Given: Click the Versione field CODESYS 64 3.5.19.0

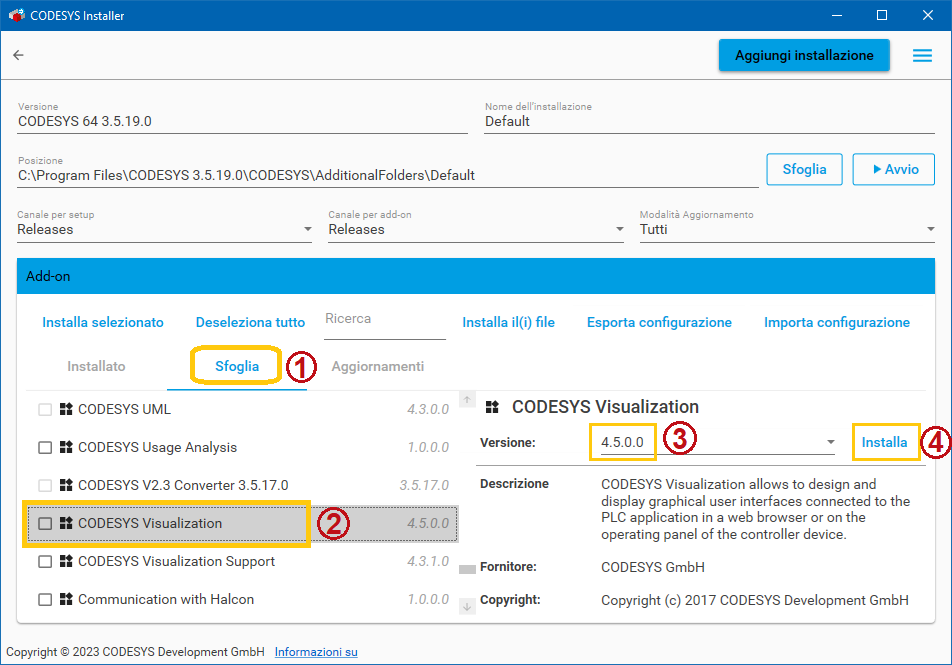Looking at the screenshot, I should pyautogui.click(x=242, y=121).
